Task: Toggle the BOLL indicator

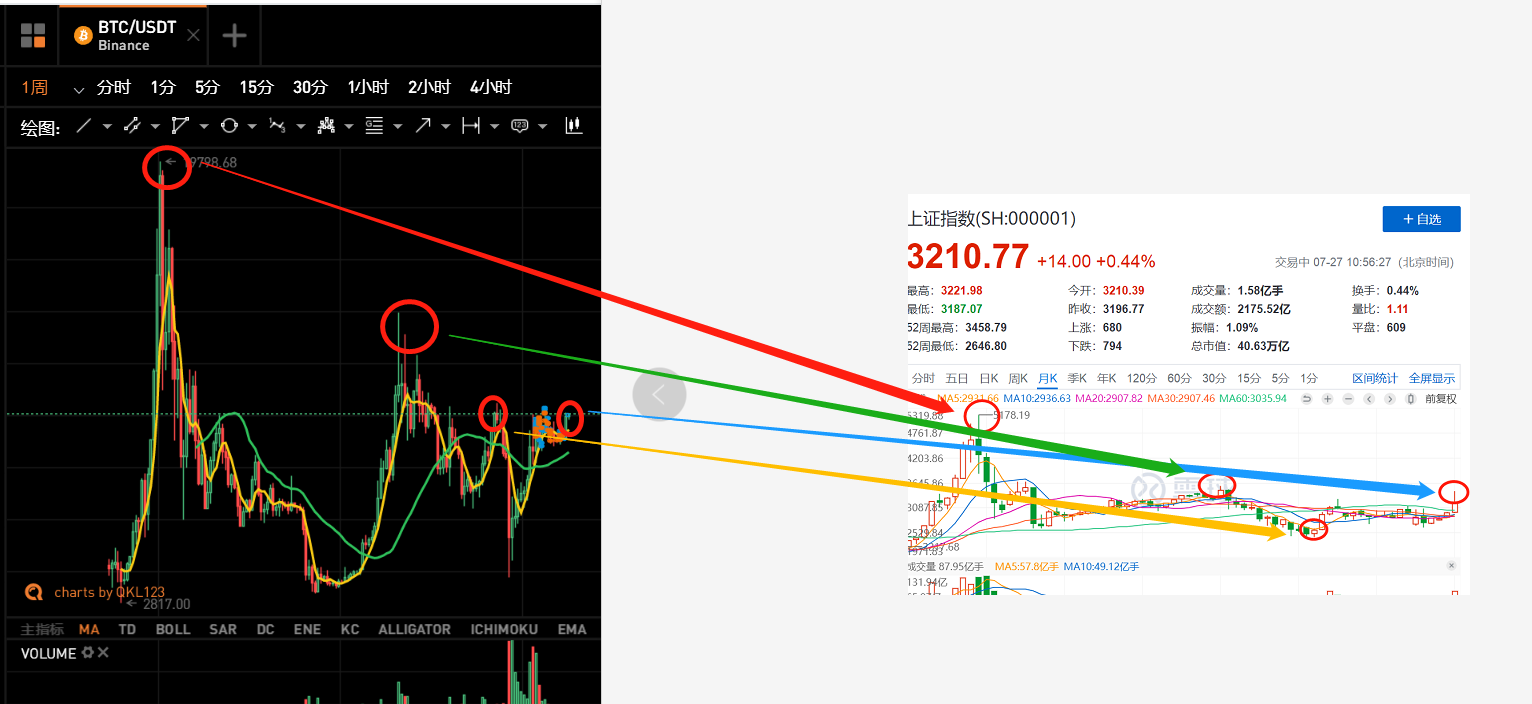Action: [173, 629]
